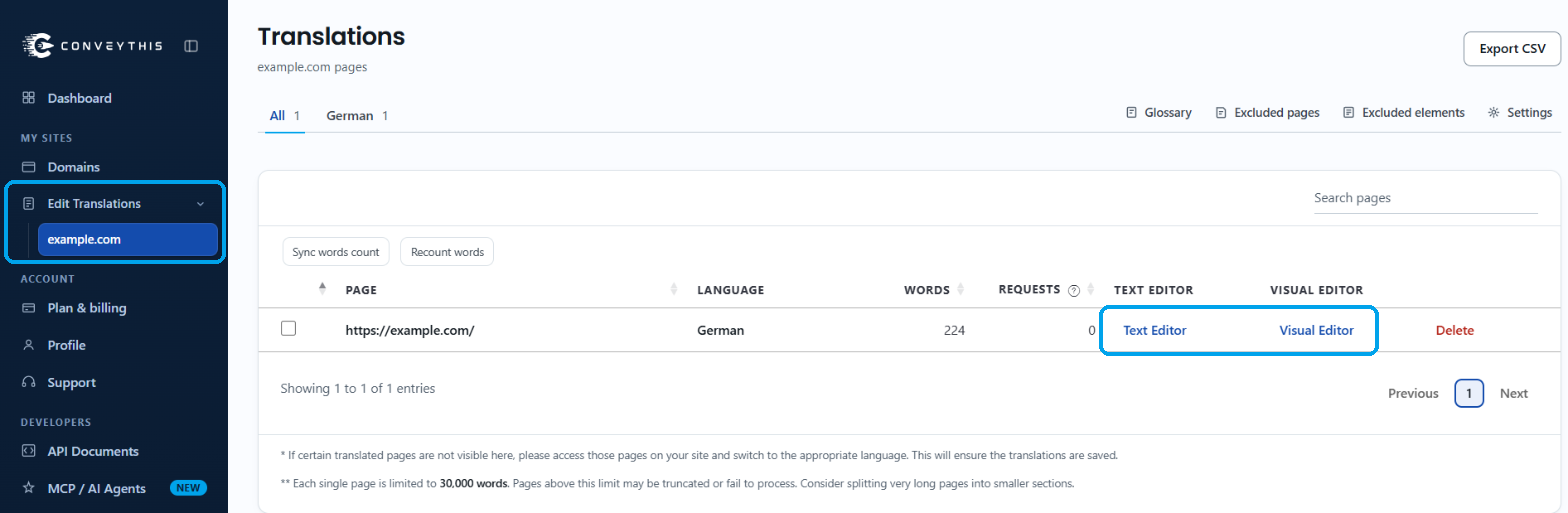Viewport: 1568px width, 513px height.
Task: Select example.com under Edit Translations
Action: coord(128,239)
